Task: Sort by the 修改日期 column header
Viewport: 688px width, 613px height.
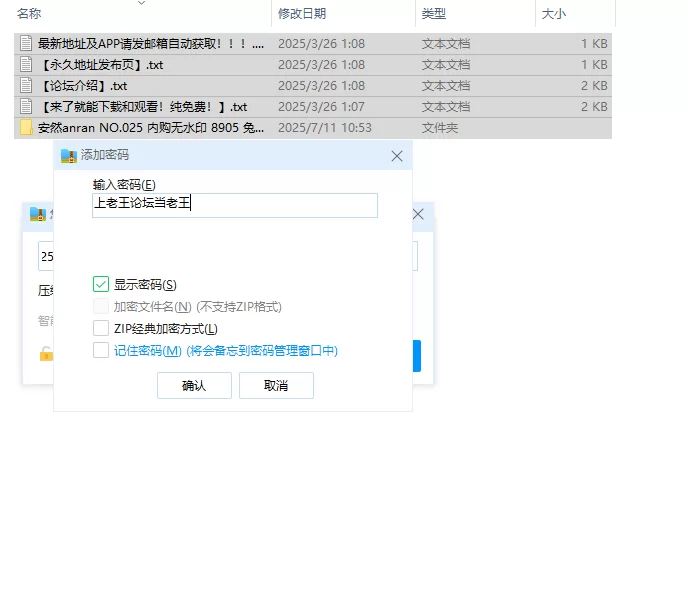Action: pyautogui.click(x=302, y=14)
